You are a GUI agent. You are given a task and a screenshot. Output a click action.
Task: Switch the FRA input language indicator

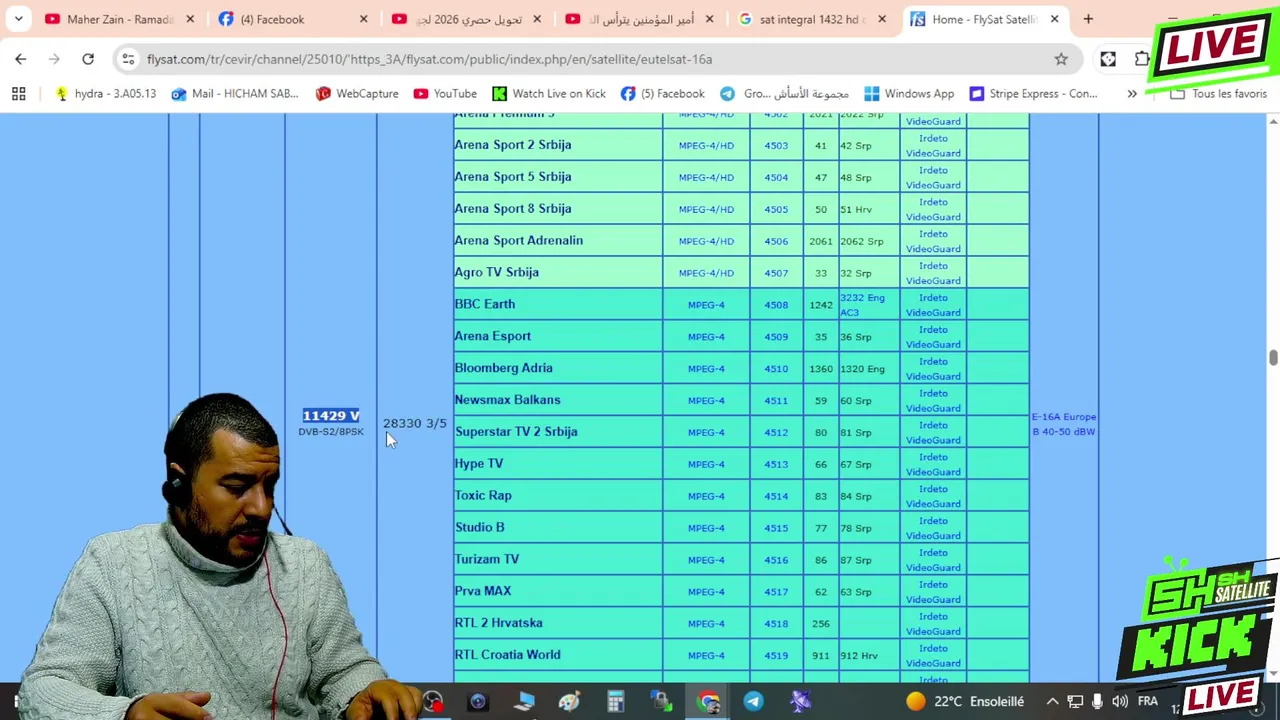pos(1147,702)
